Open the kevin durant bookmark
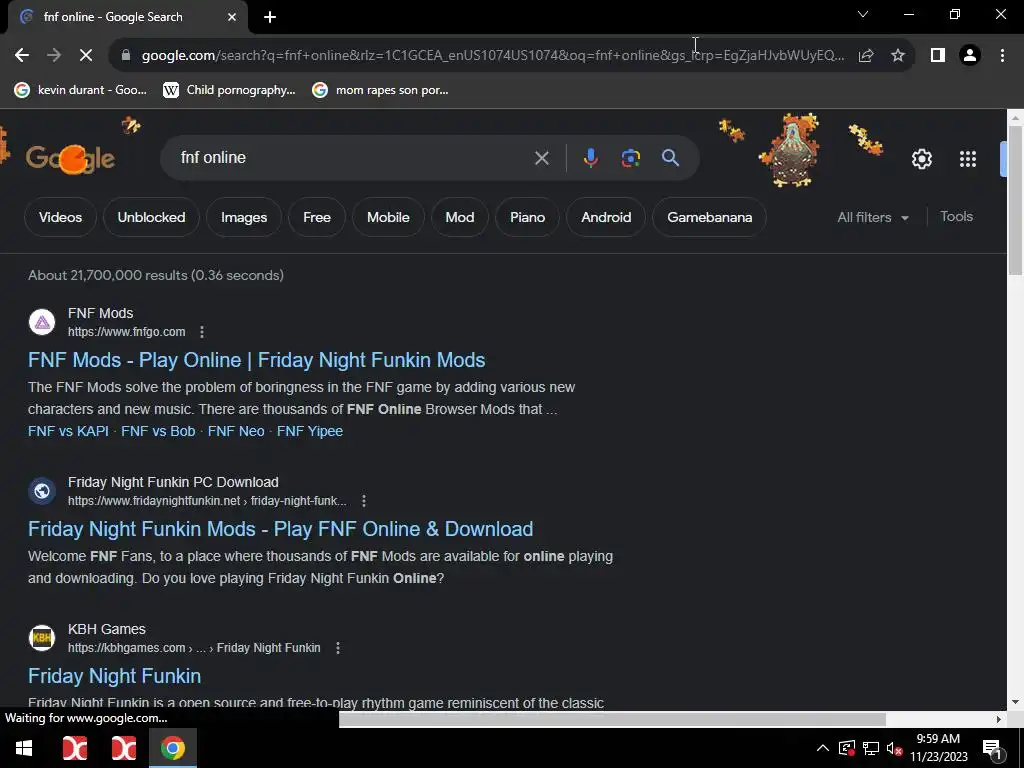 pos(81,90)
